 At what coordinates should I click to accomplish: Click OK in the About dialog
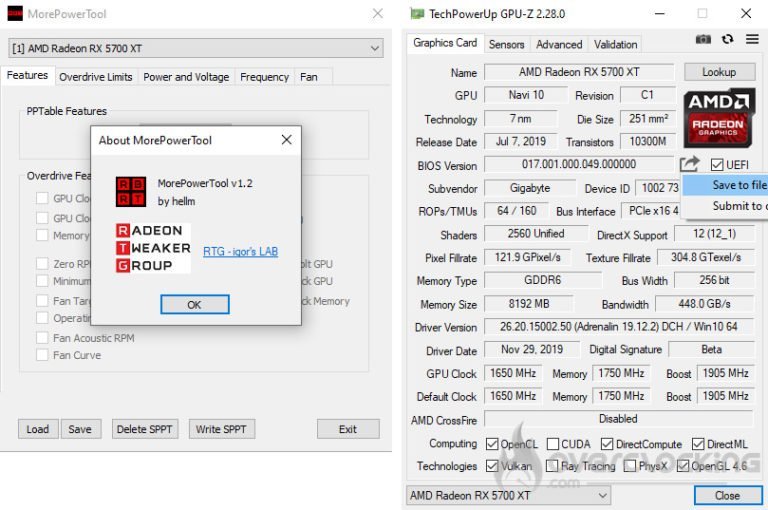[x=194, y=305]
